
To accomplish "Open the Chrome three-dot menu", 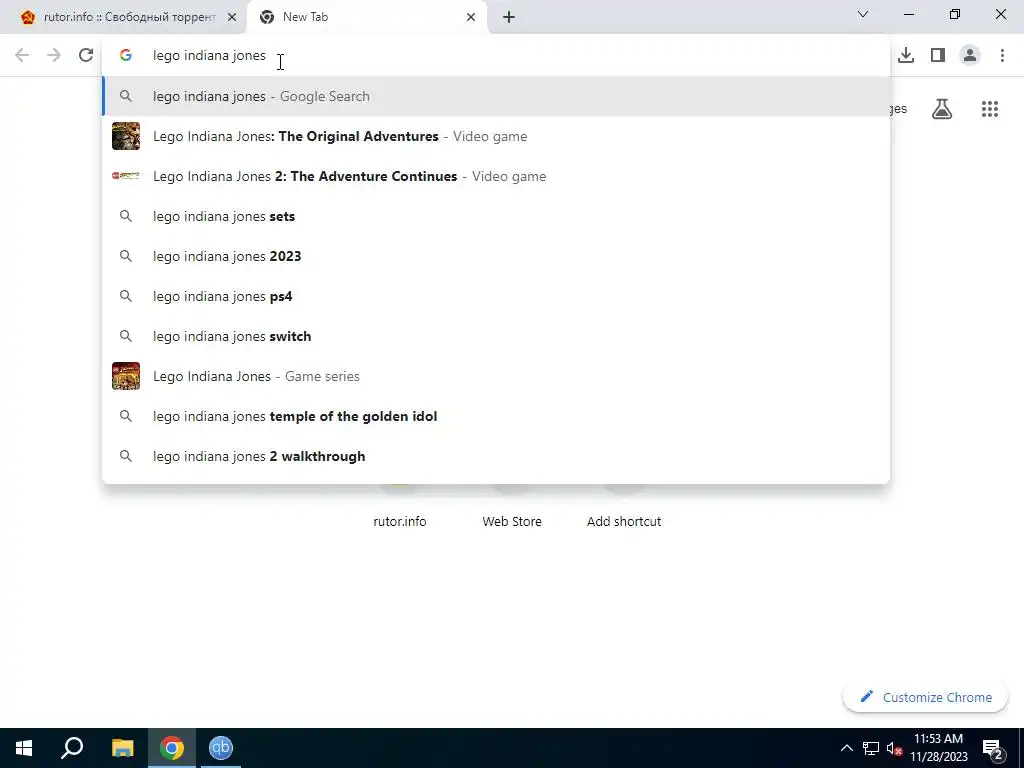I will click(1002, 56).
